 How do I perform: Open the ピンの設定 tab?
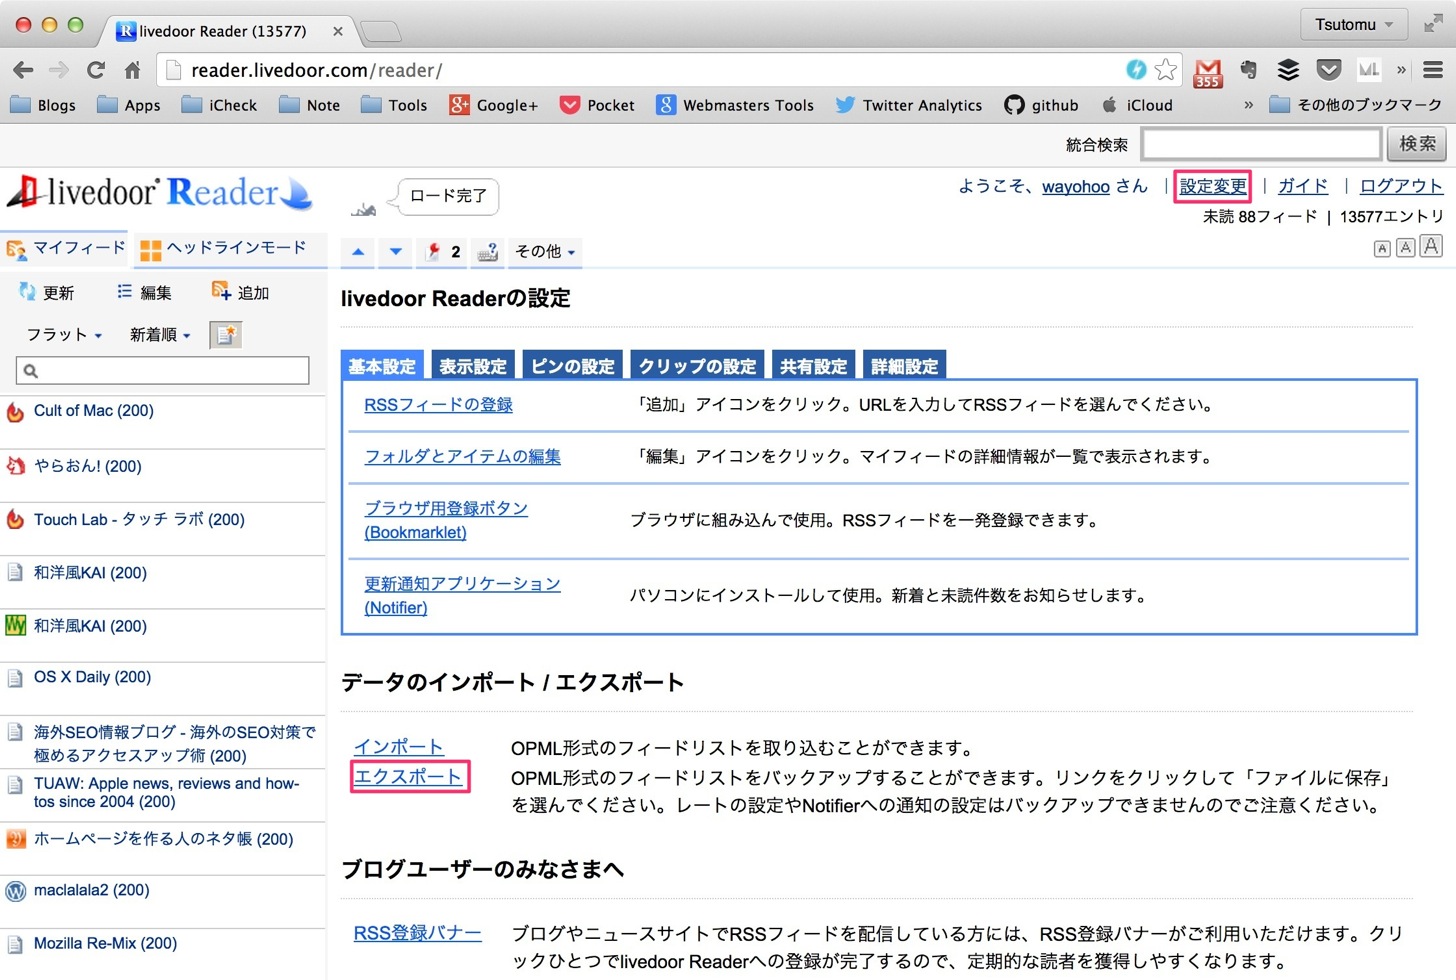(572, 366)
